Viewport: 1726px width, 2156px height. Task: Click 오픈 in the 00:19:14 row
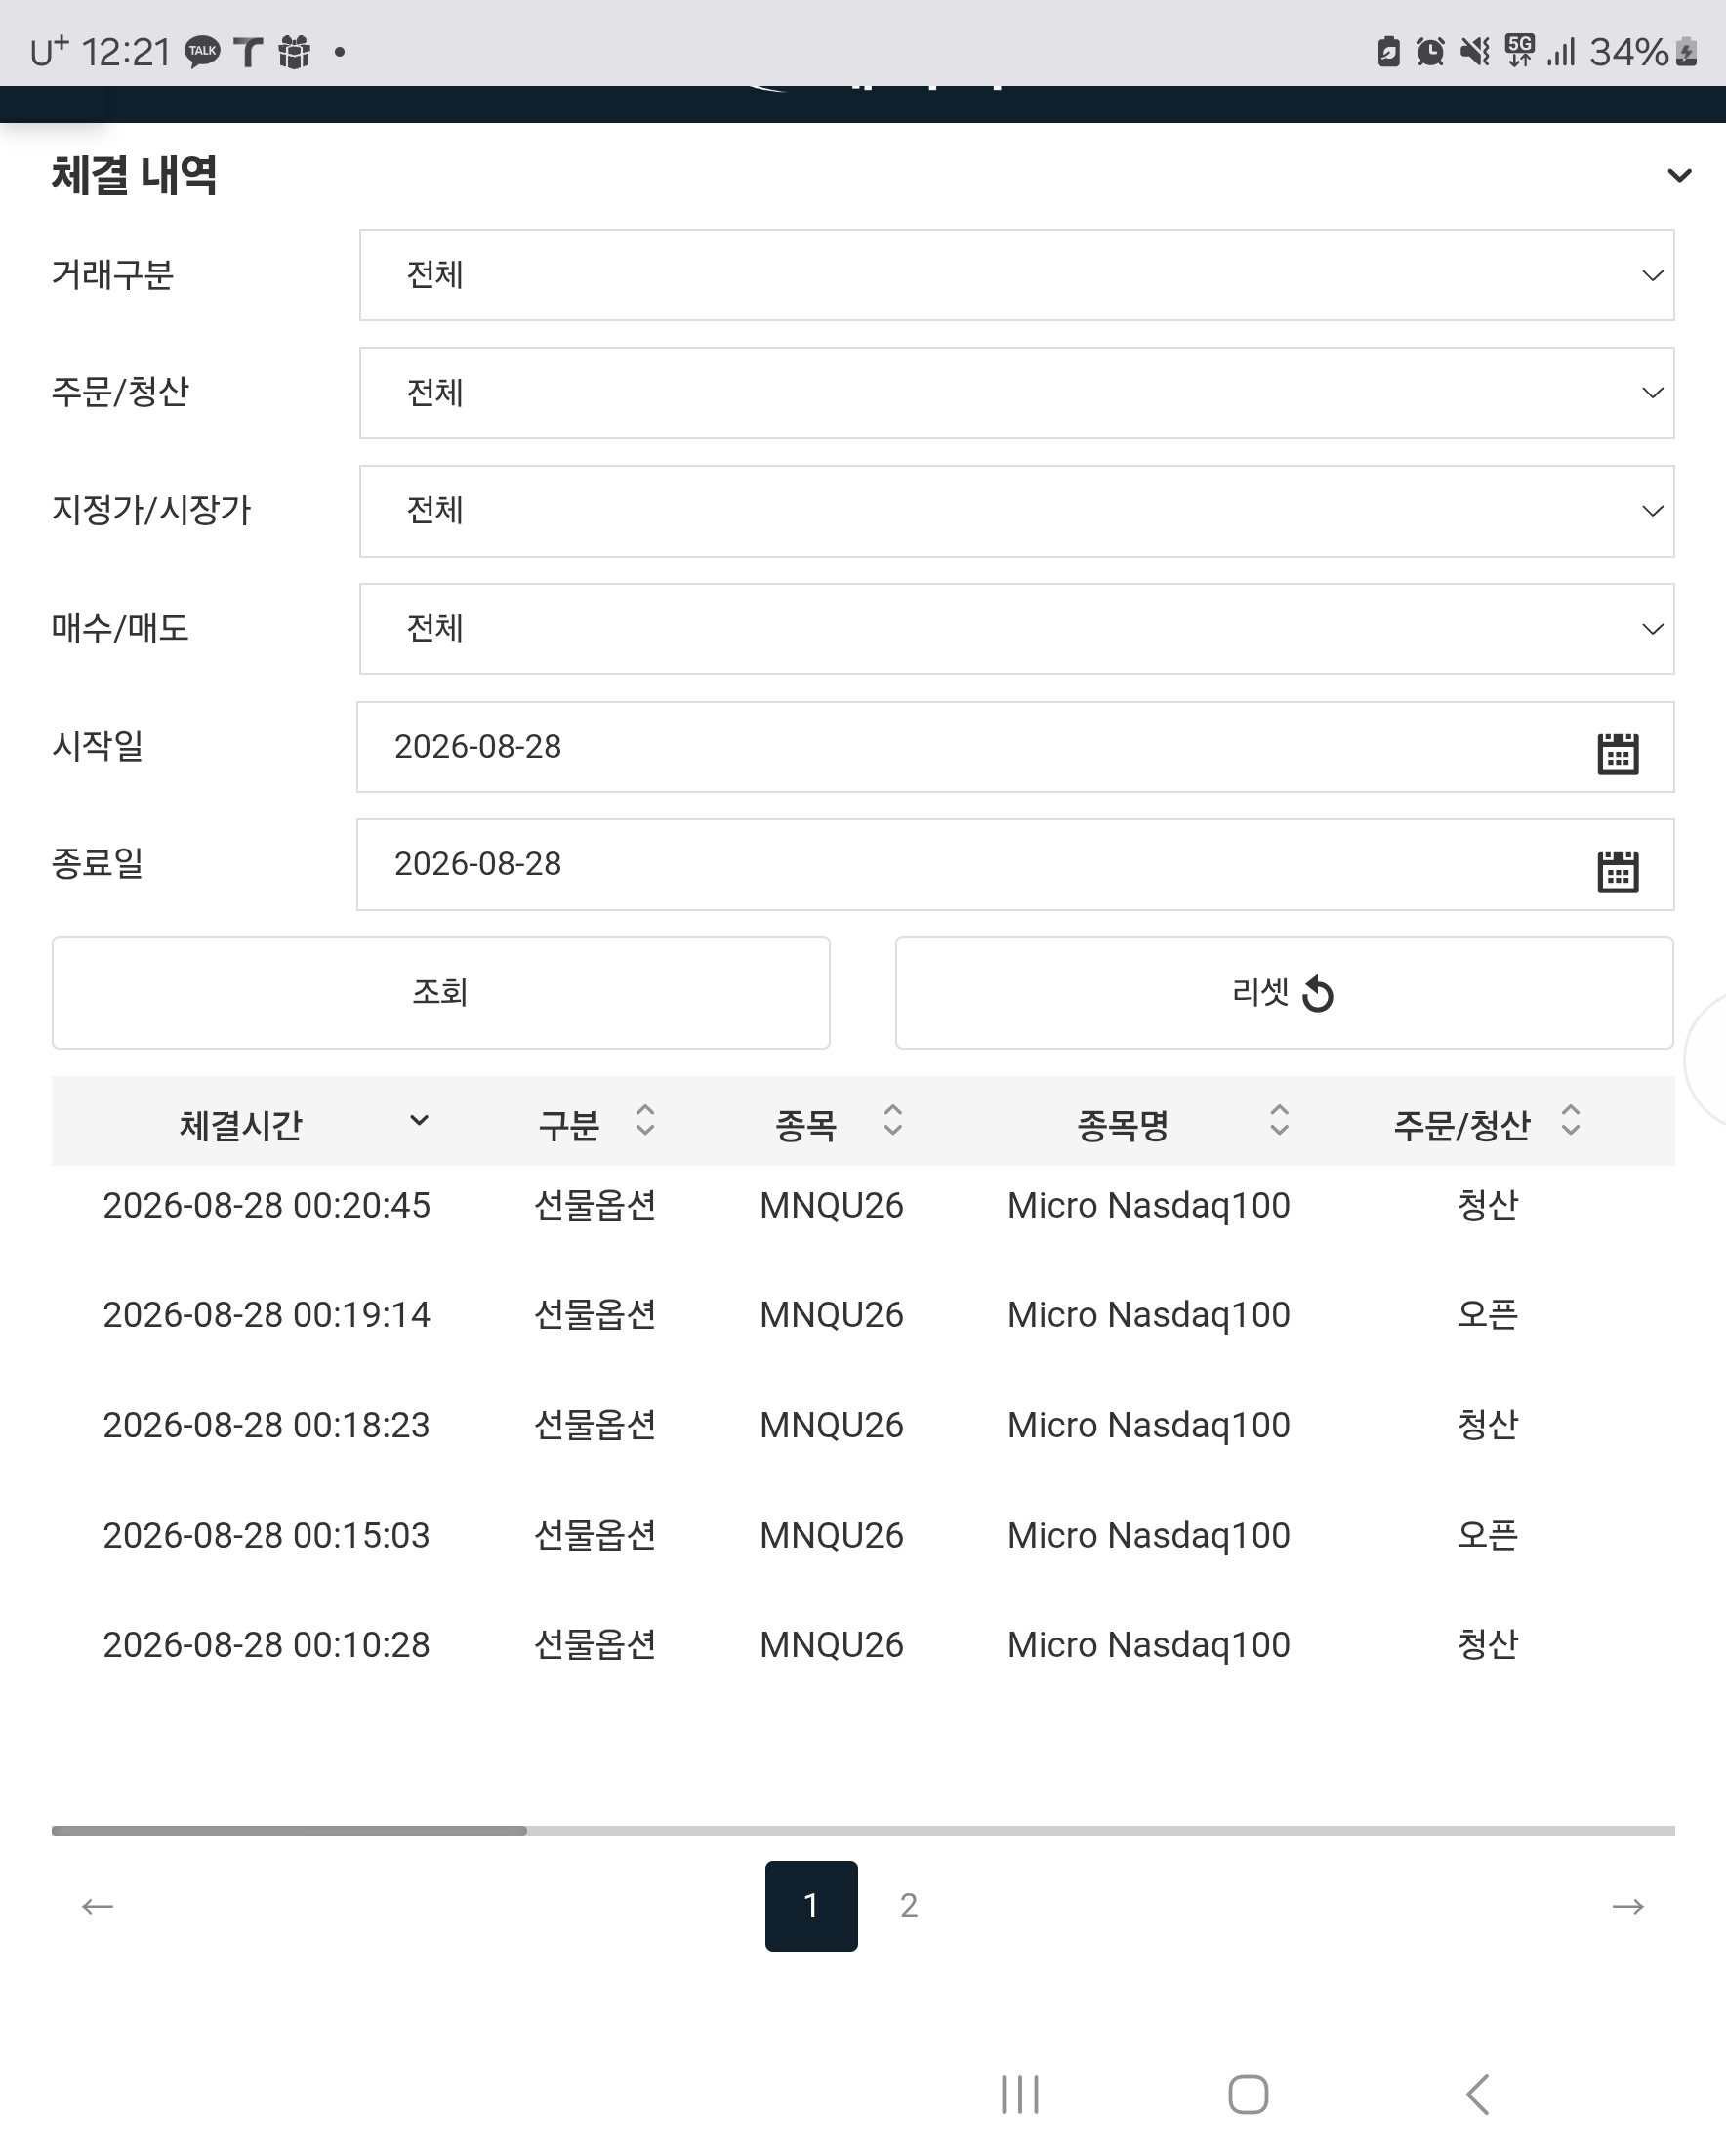[x=1487, y=1314]
